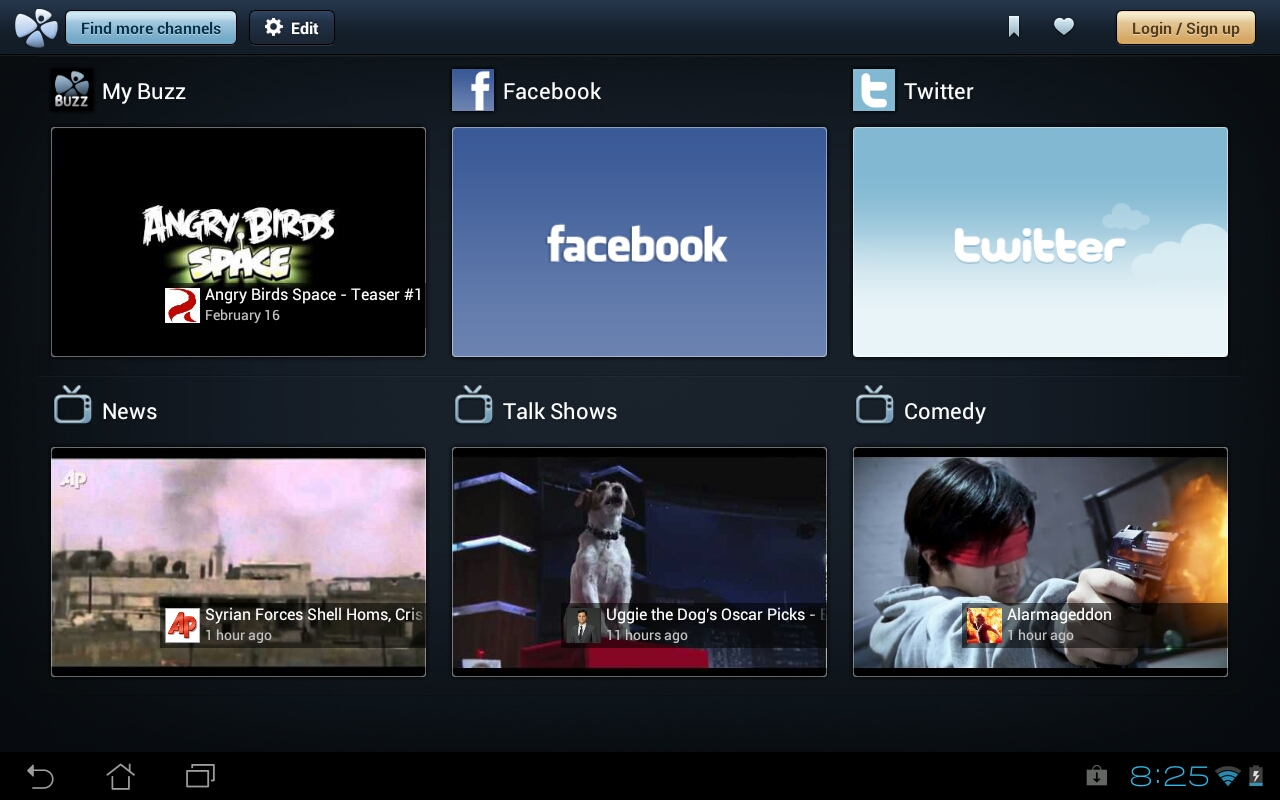
Task: Tap the Wi-Fi status icon
Action: pos(1228,776)
